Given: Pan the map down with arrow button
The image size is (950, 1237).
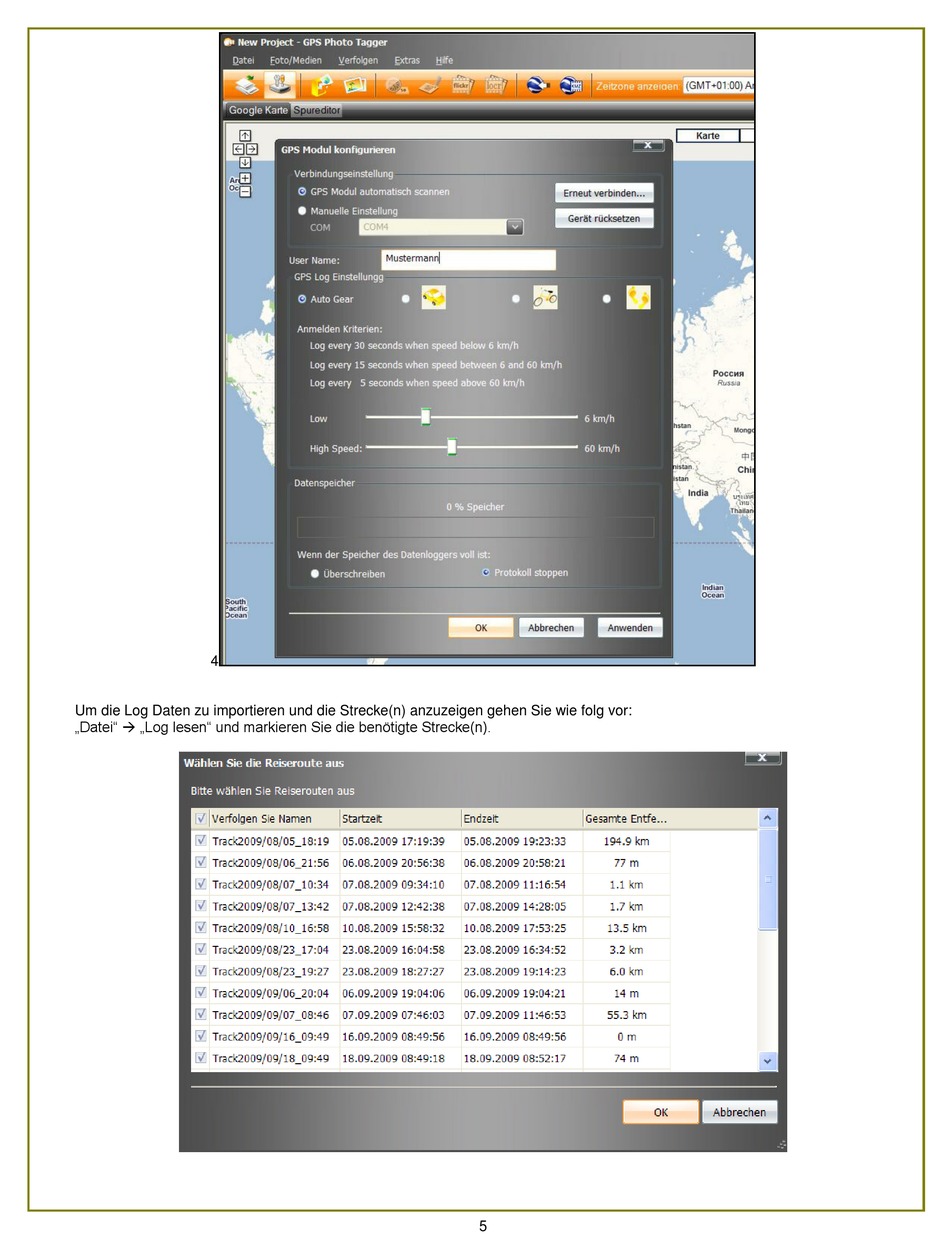Looking at the screenshot, I should tap(245, 162).
